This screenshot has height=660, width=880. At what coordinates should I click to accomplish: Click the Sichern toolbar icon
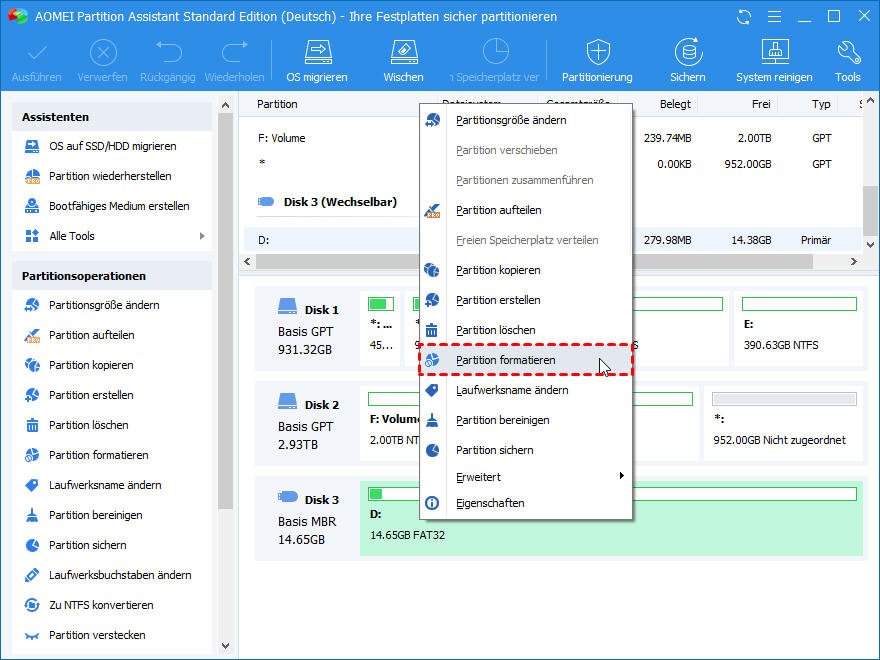tap(687, 60)
